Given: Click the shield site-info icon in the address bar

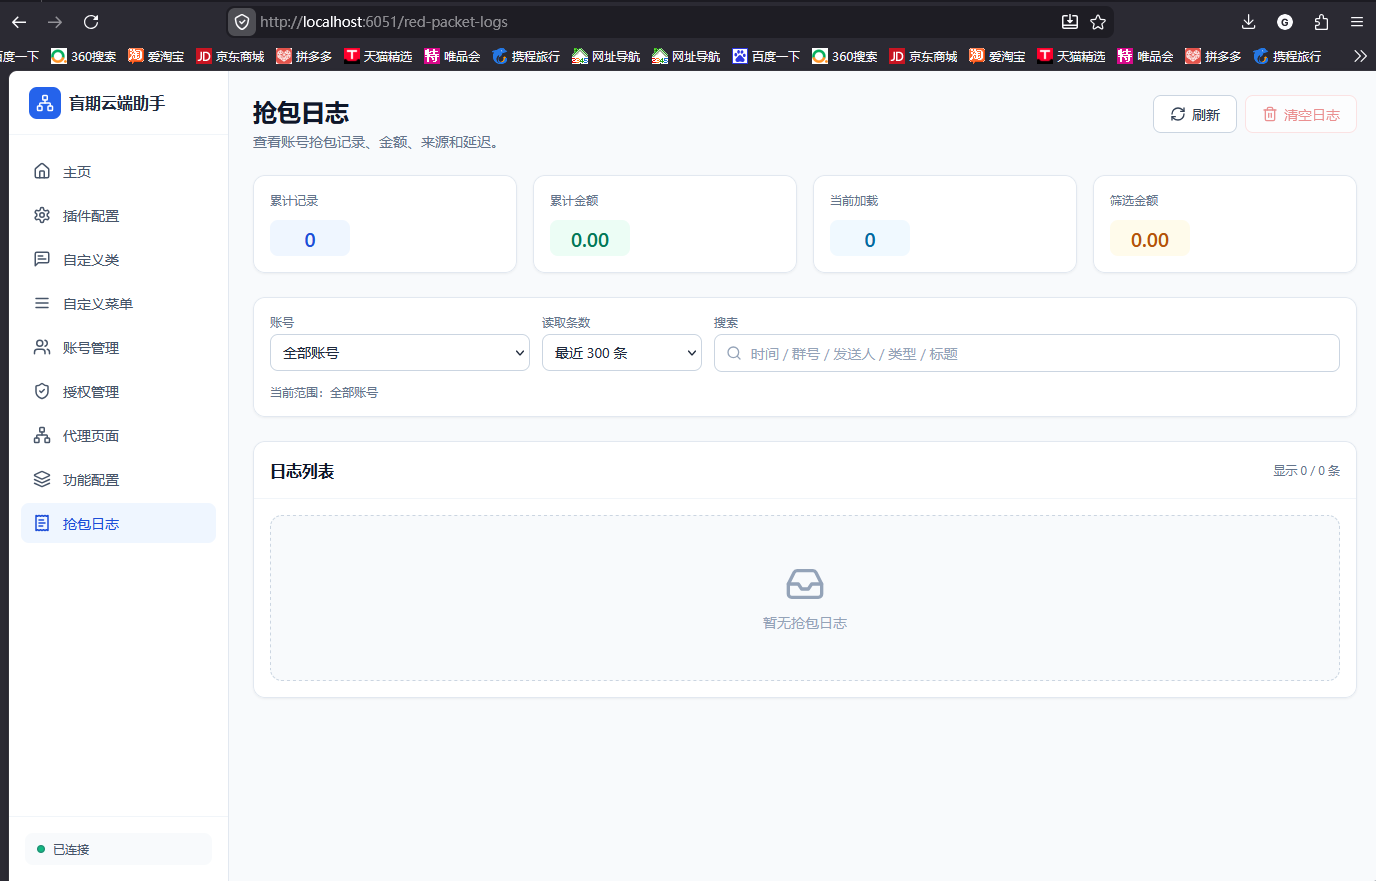Looking at the screenshot, I should [242, 22].
